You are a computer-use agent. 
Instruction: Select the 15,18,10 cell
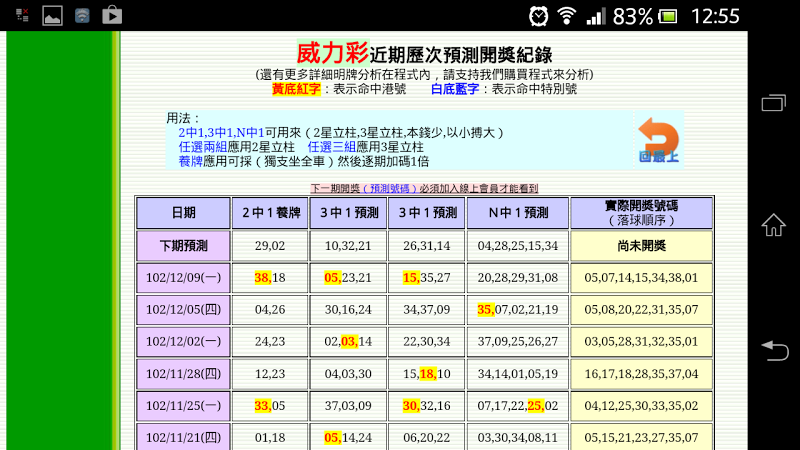point(427,373)
